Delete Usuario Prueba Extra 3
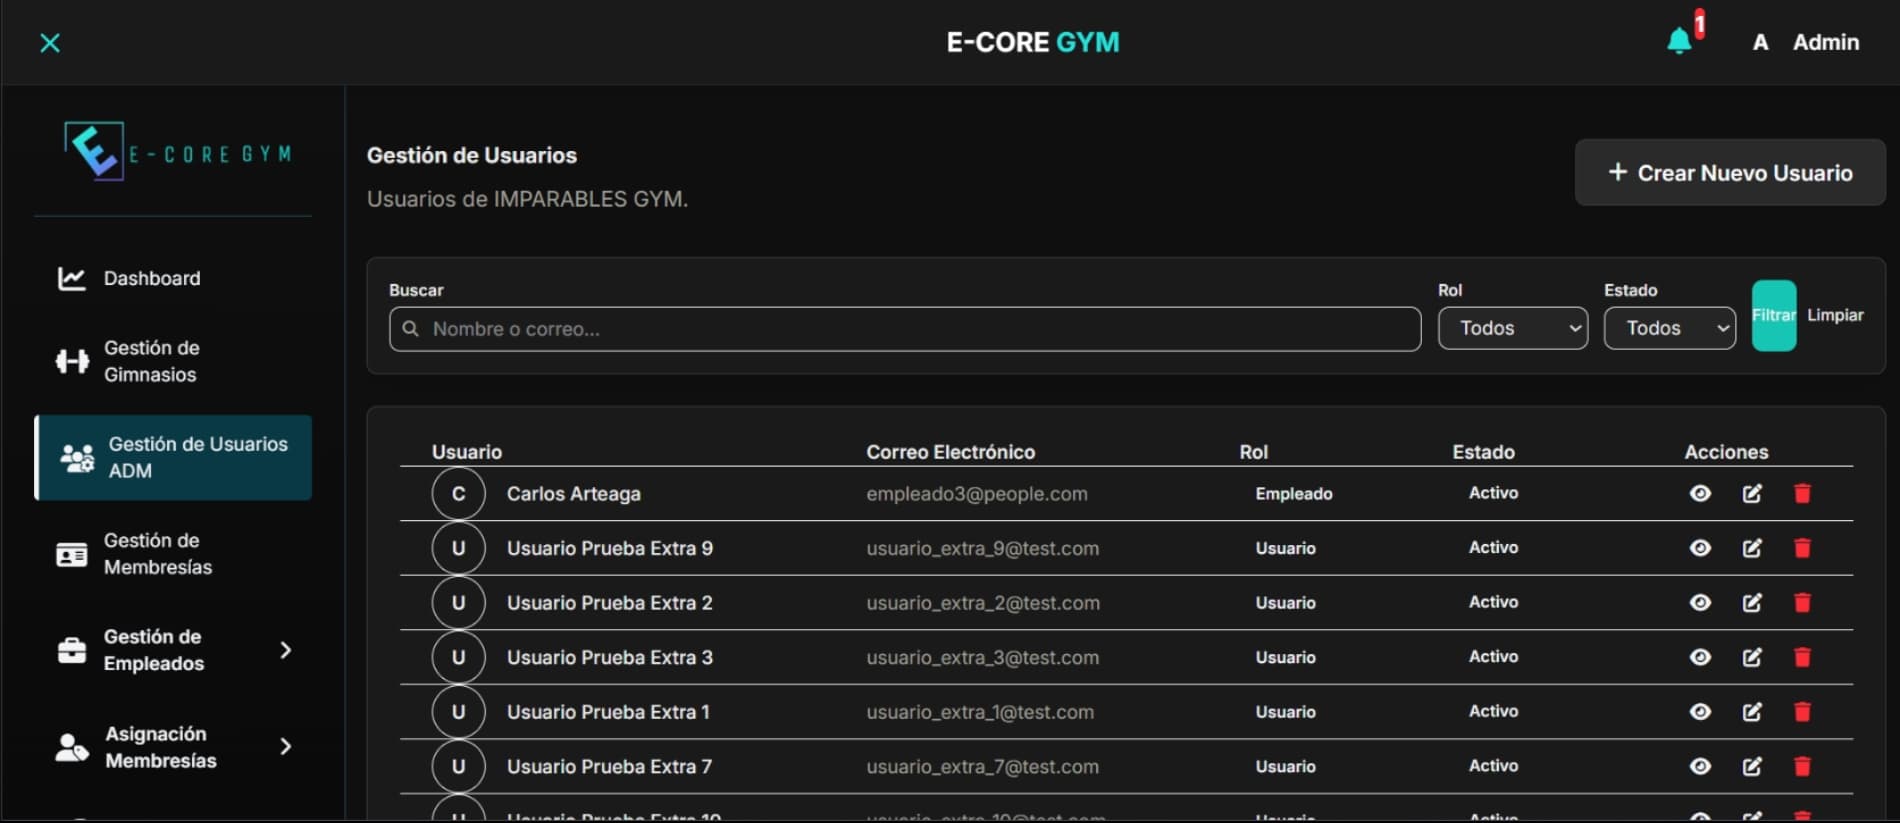The height and width of the screenshot is (823, 1900). tap(1802, 657)
